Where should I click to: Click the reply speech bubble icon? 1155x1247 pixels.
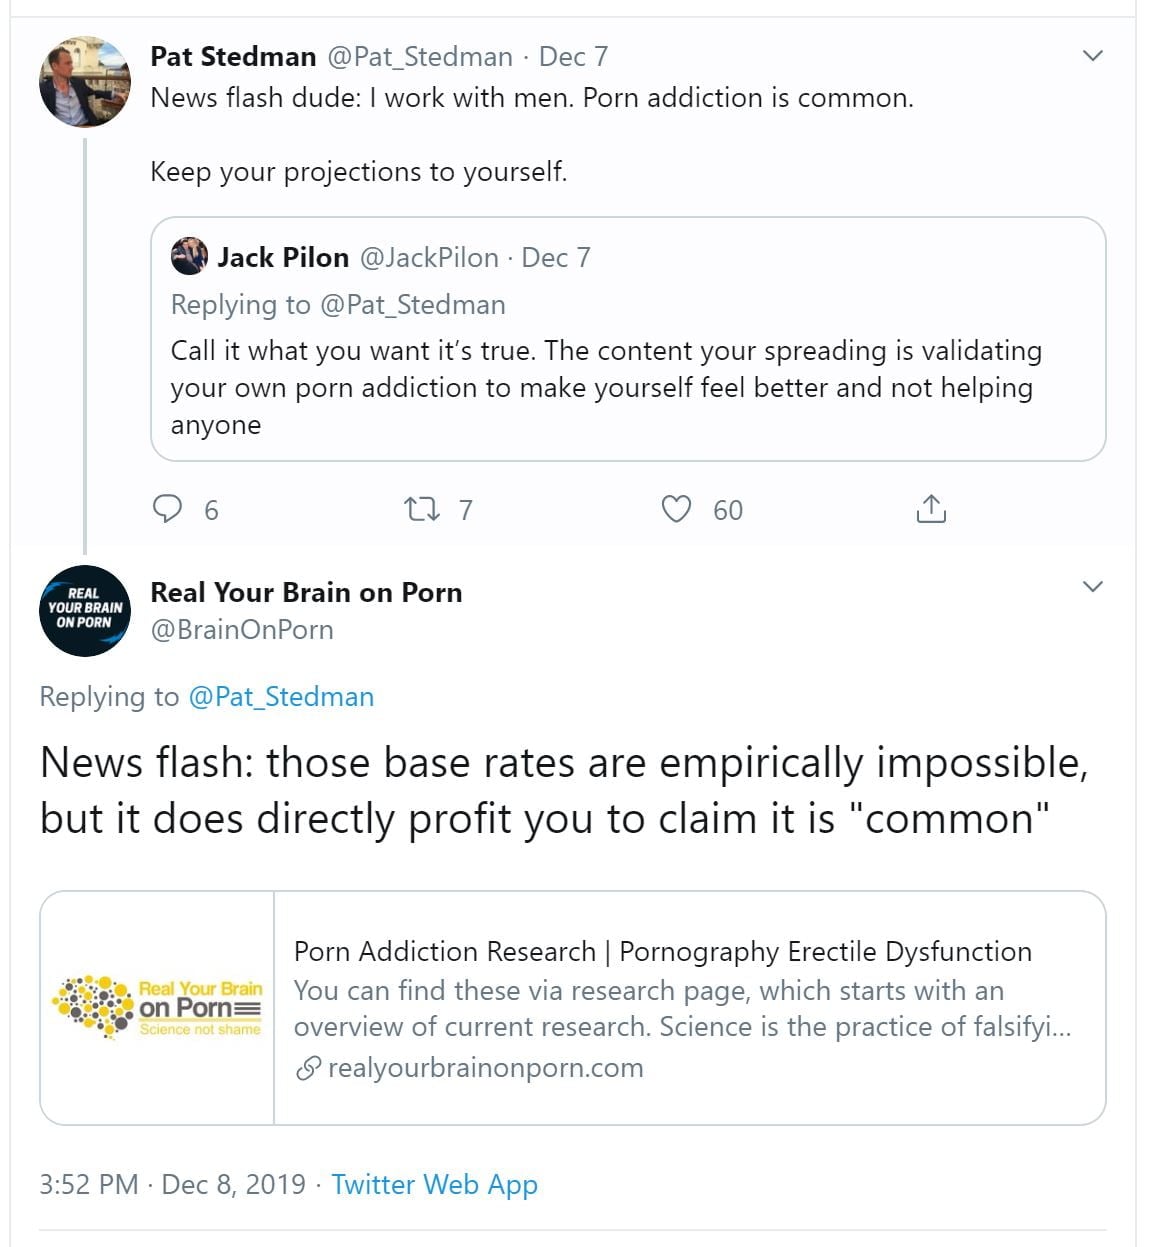(167, 509)
